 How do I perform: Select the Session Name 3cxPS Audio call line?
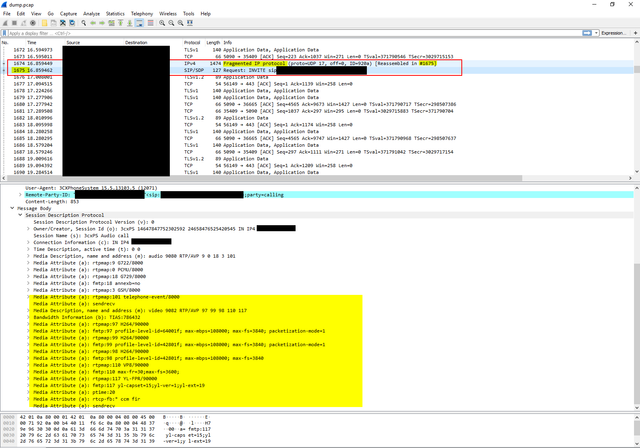(81, 236)
